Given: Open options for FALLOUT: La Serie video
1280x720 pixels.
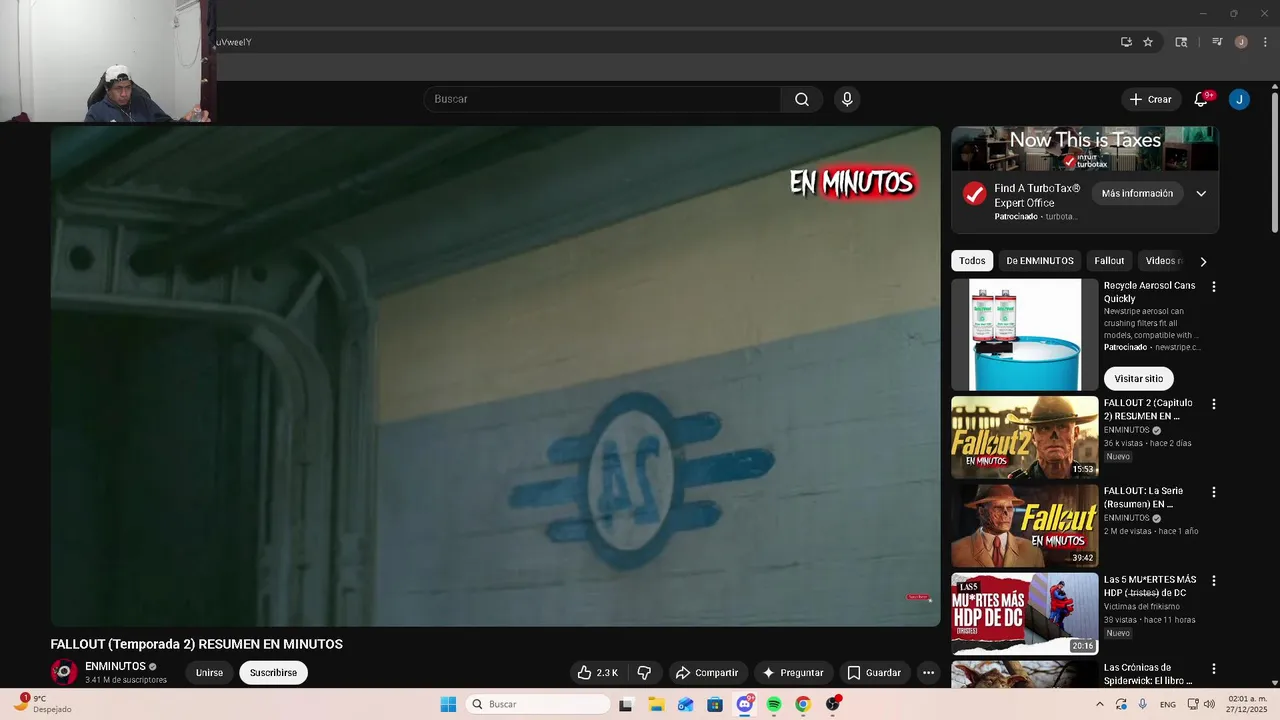Looking at the screenshot, I should (x=1214, y=492).
